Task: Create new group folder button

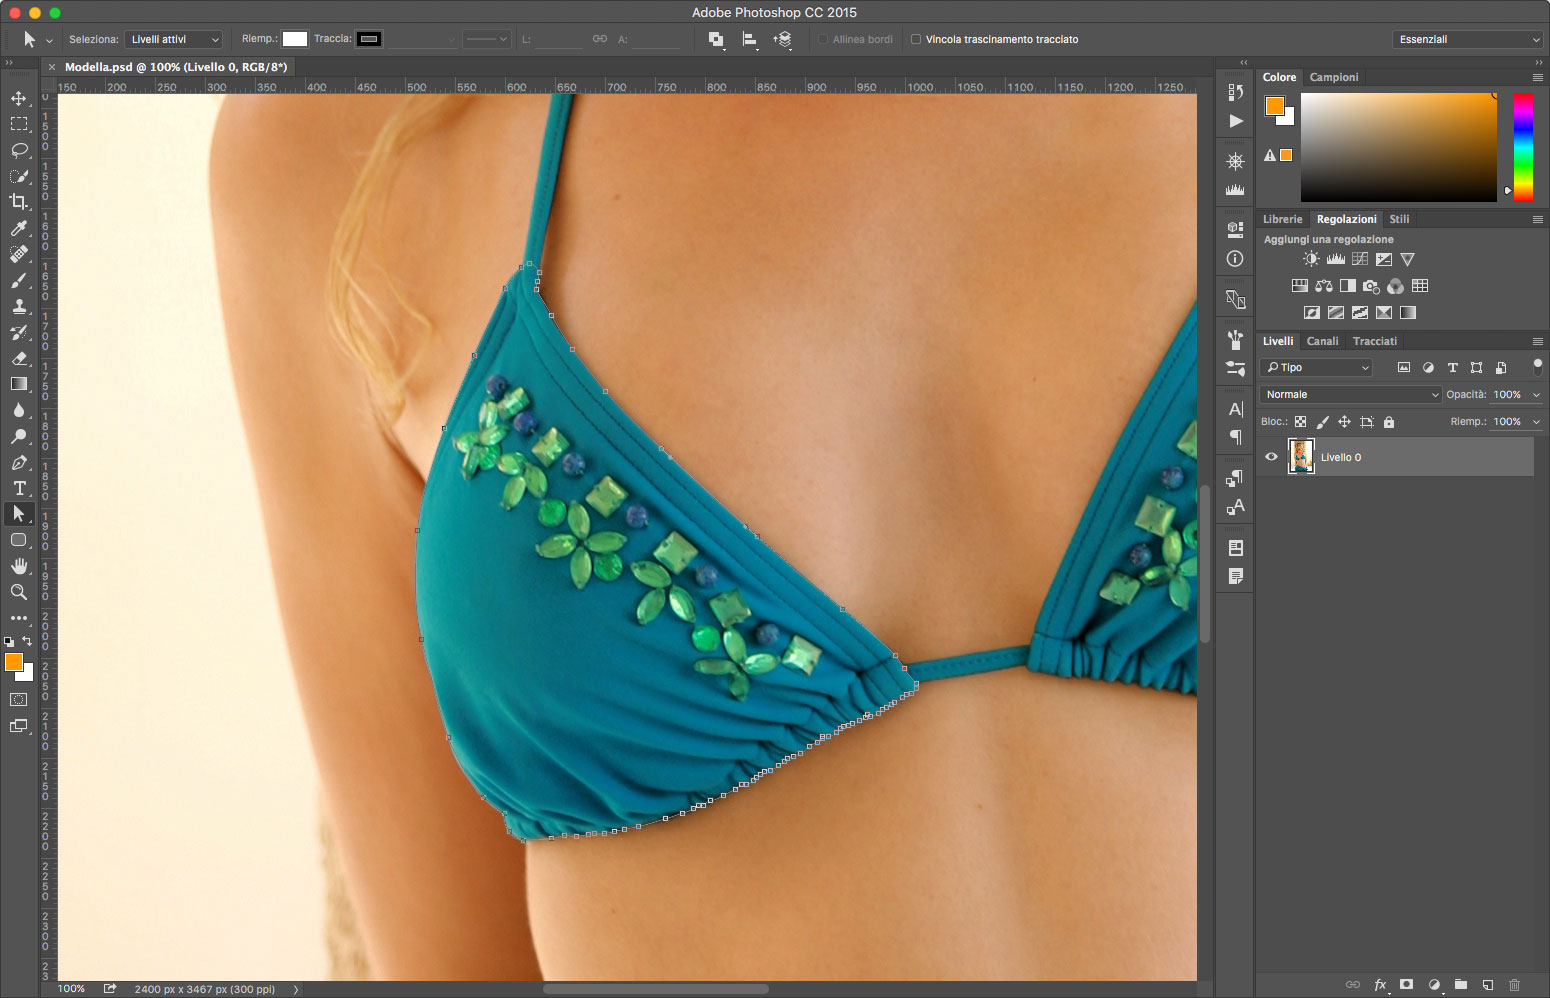Action: click(x=1460, y=985)
